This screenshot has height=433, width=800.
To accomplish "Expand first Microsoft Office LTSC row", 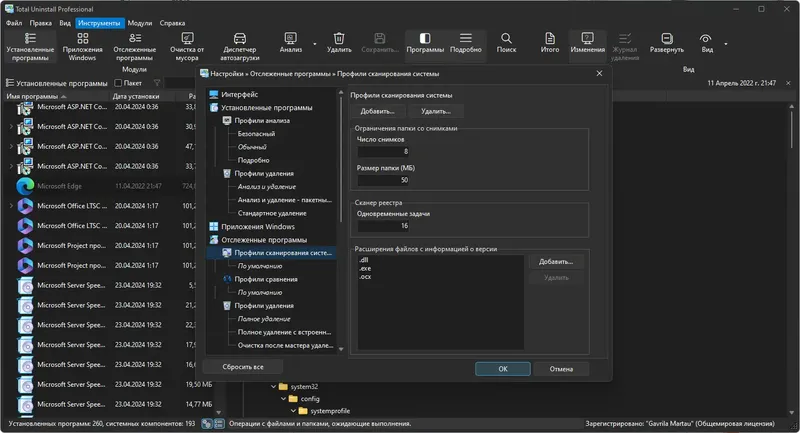I will [11, 206].
